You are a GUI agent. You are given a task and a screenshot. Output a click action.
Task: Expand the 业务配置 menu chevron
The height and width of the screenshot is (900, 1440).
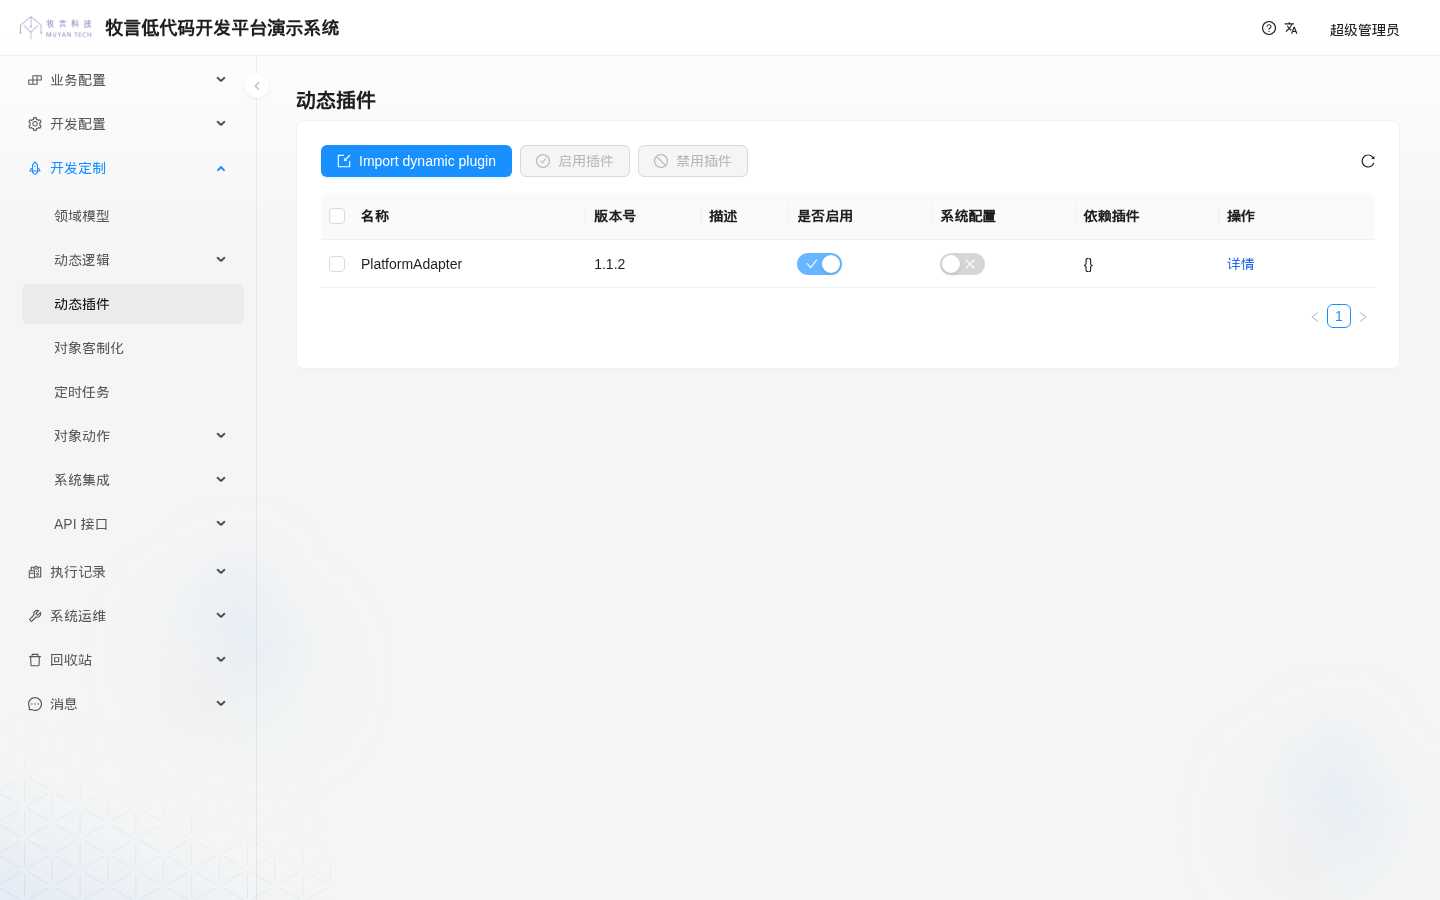221,80
